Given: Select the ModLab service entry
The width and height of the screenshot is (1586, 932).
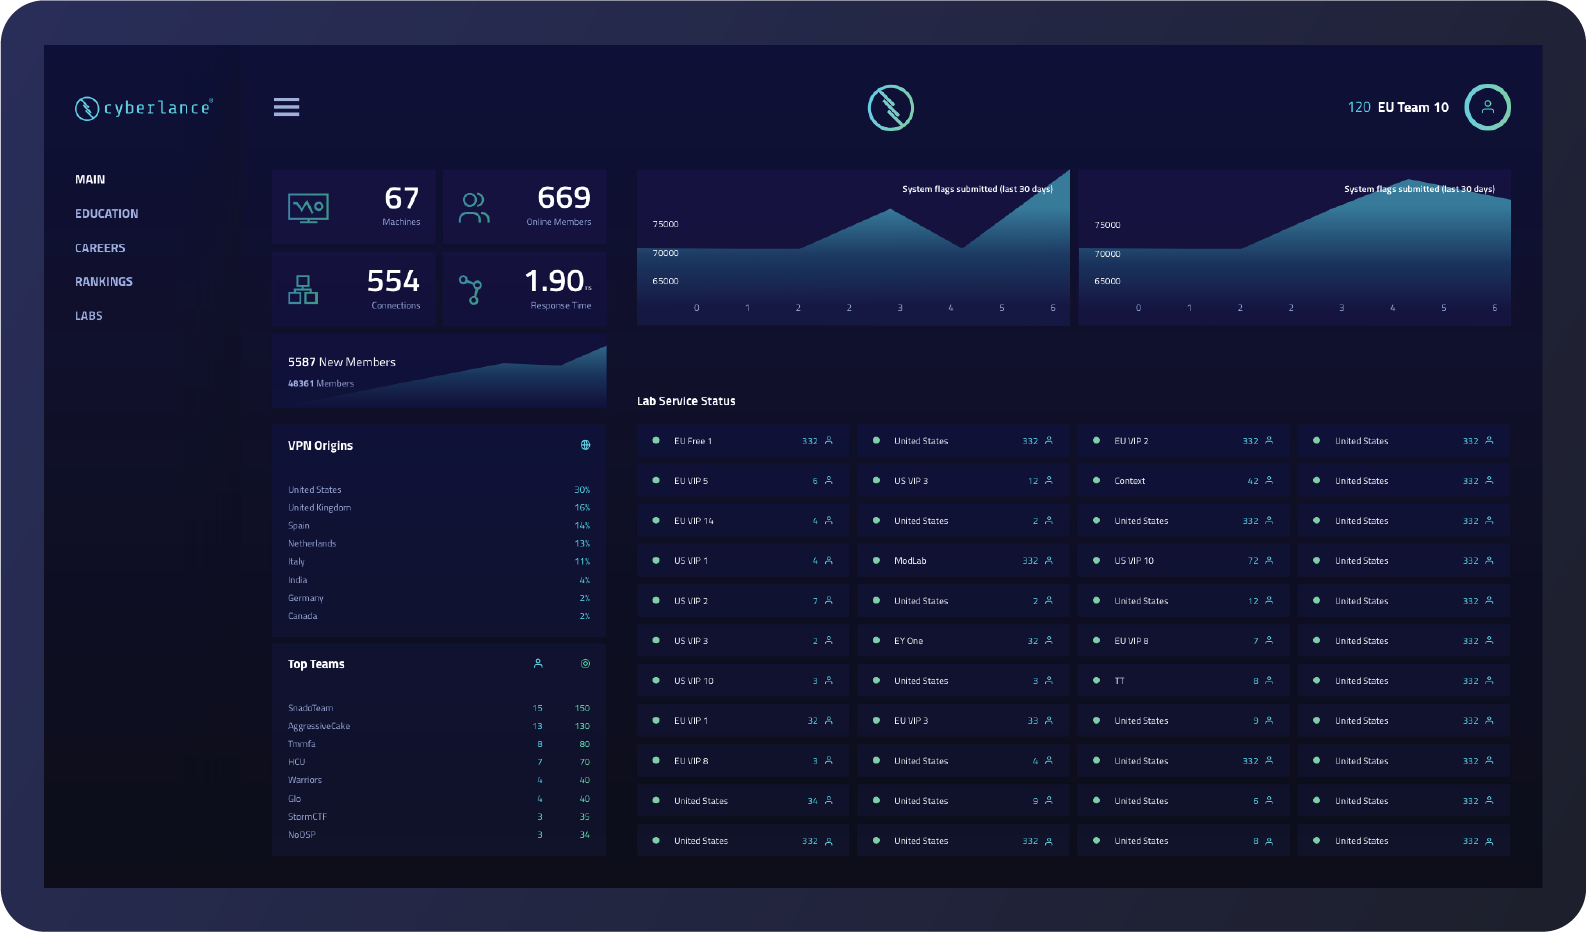Looking at the screenshot, I should tap(962, 561).
